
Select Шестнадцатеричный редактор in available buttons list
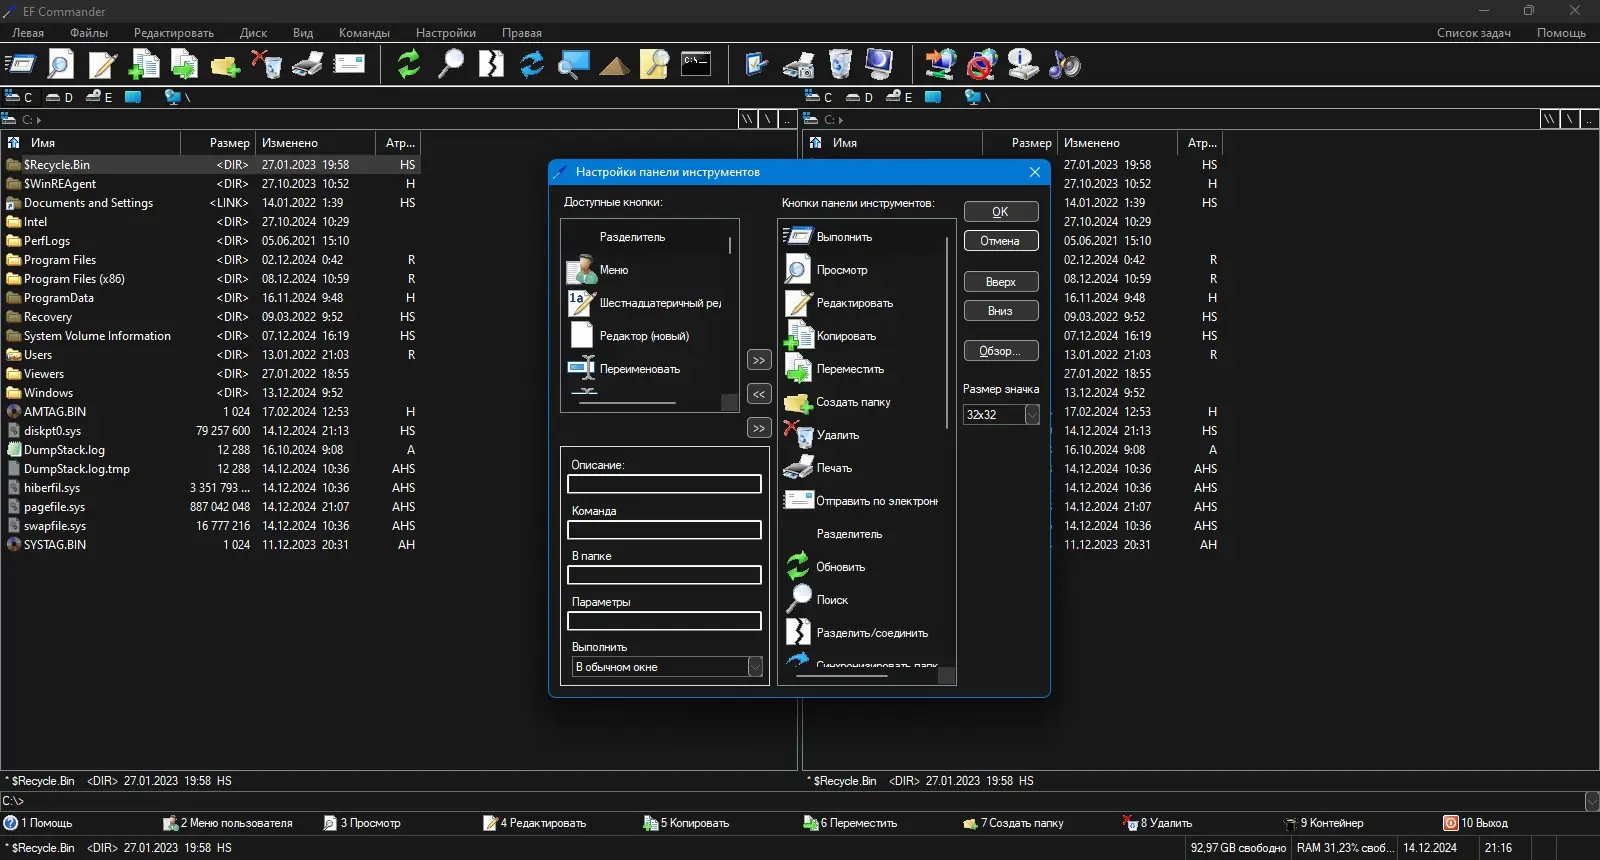[x=659, y=303]
